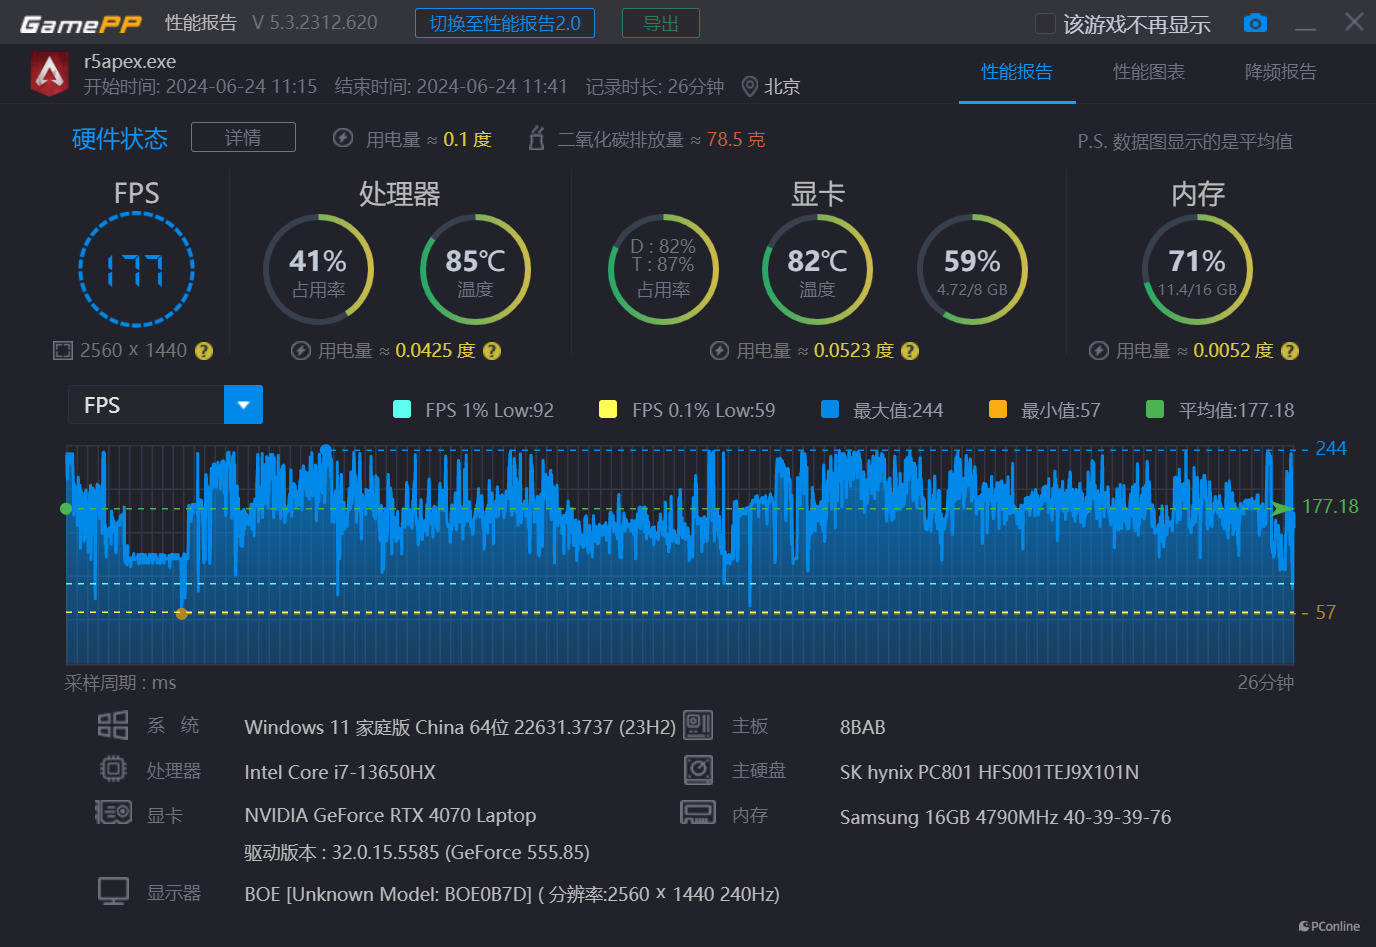Click the carbon dioxide emission icon
Screen dimensions: 1376x947
coord(537,139)
